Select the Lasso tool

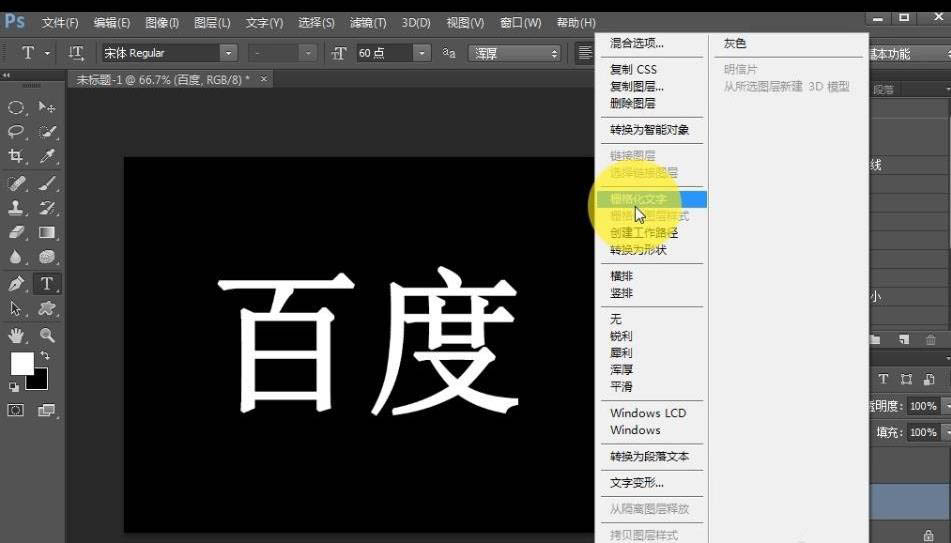[x=16, y=132]
